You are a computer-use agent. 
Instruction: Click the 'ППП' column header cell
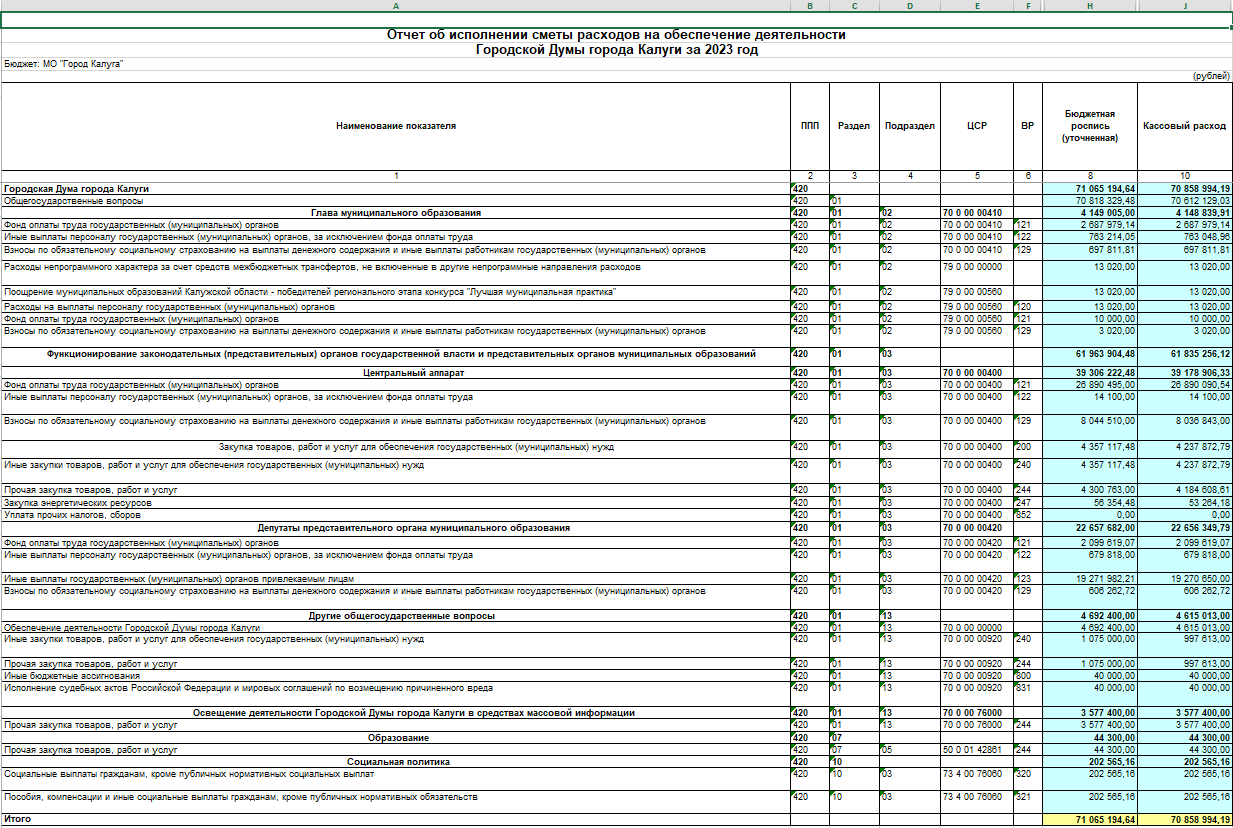(x=808, y=127)
